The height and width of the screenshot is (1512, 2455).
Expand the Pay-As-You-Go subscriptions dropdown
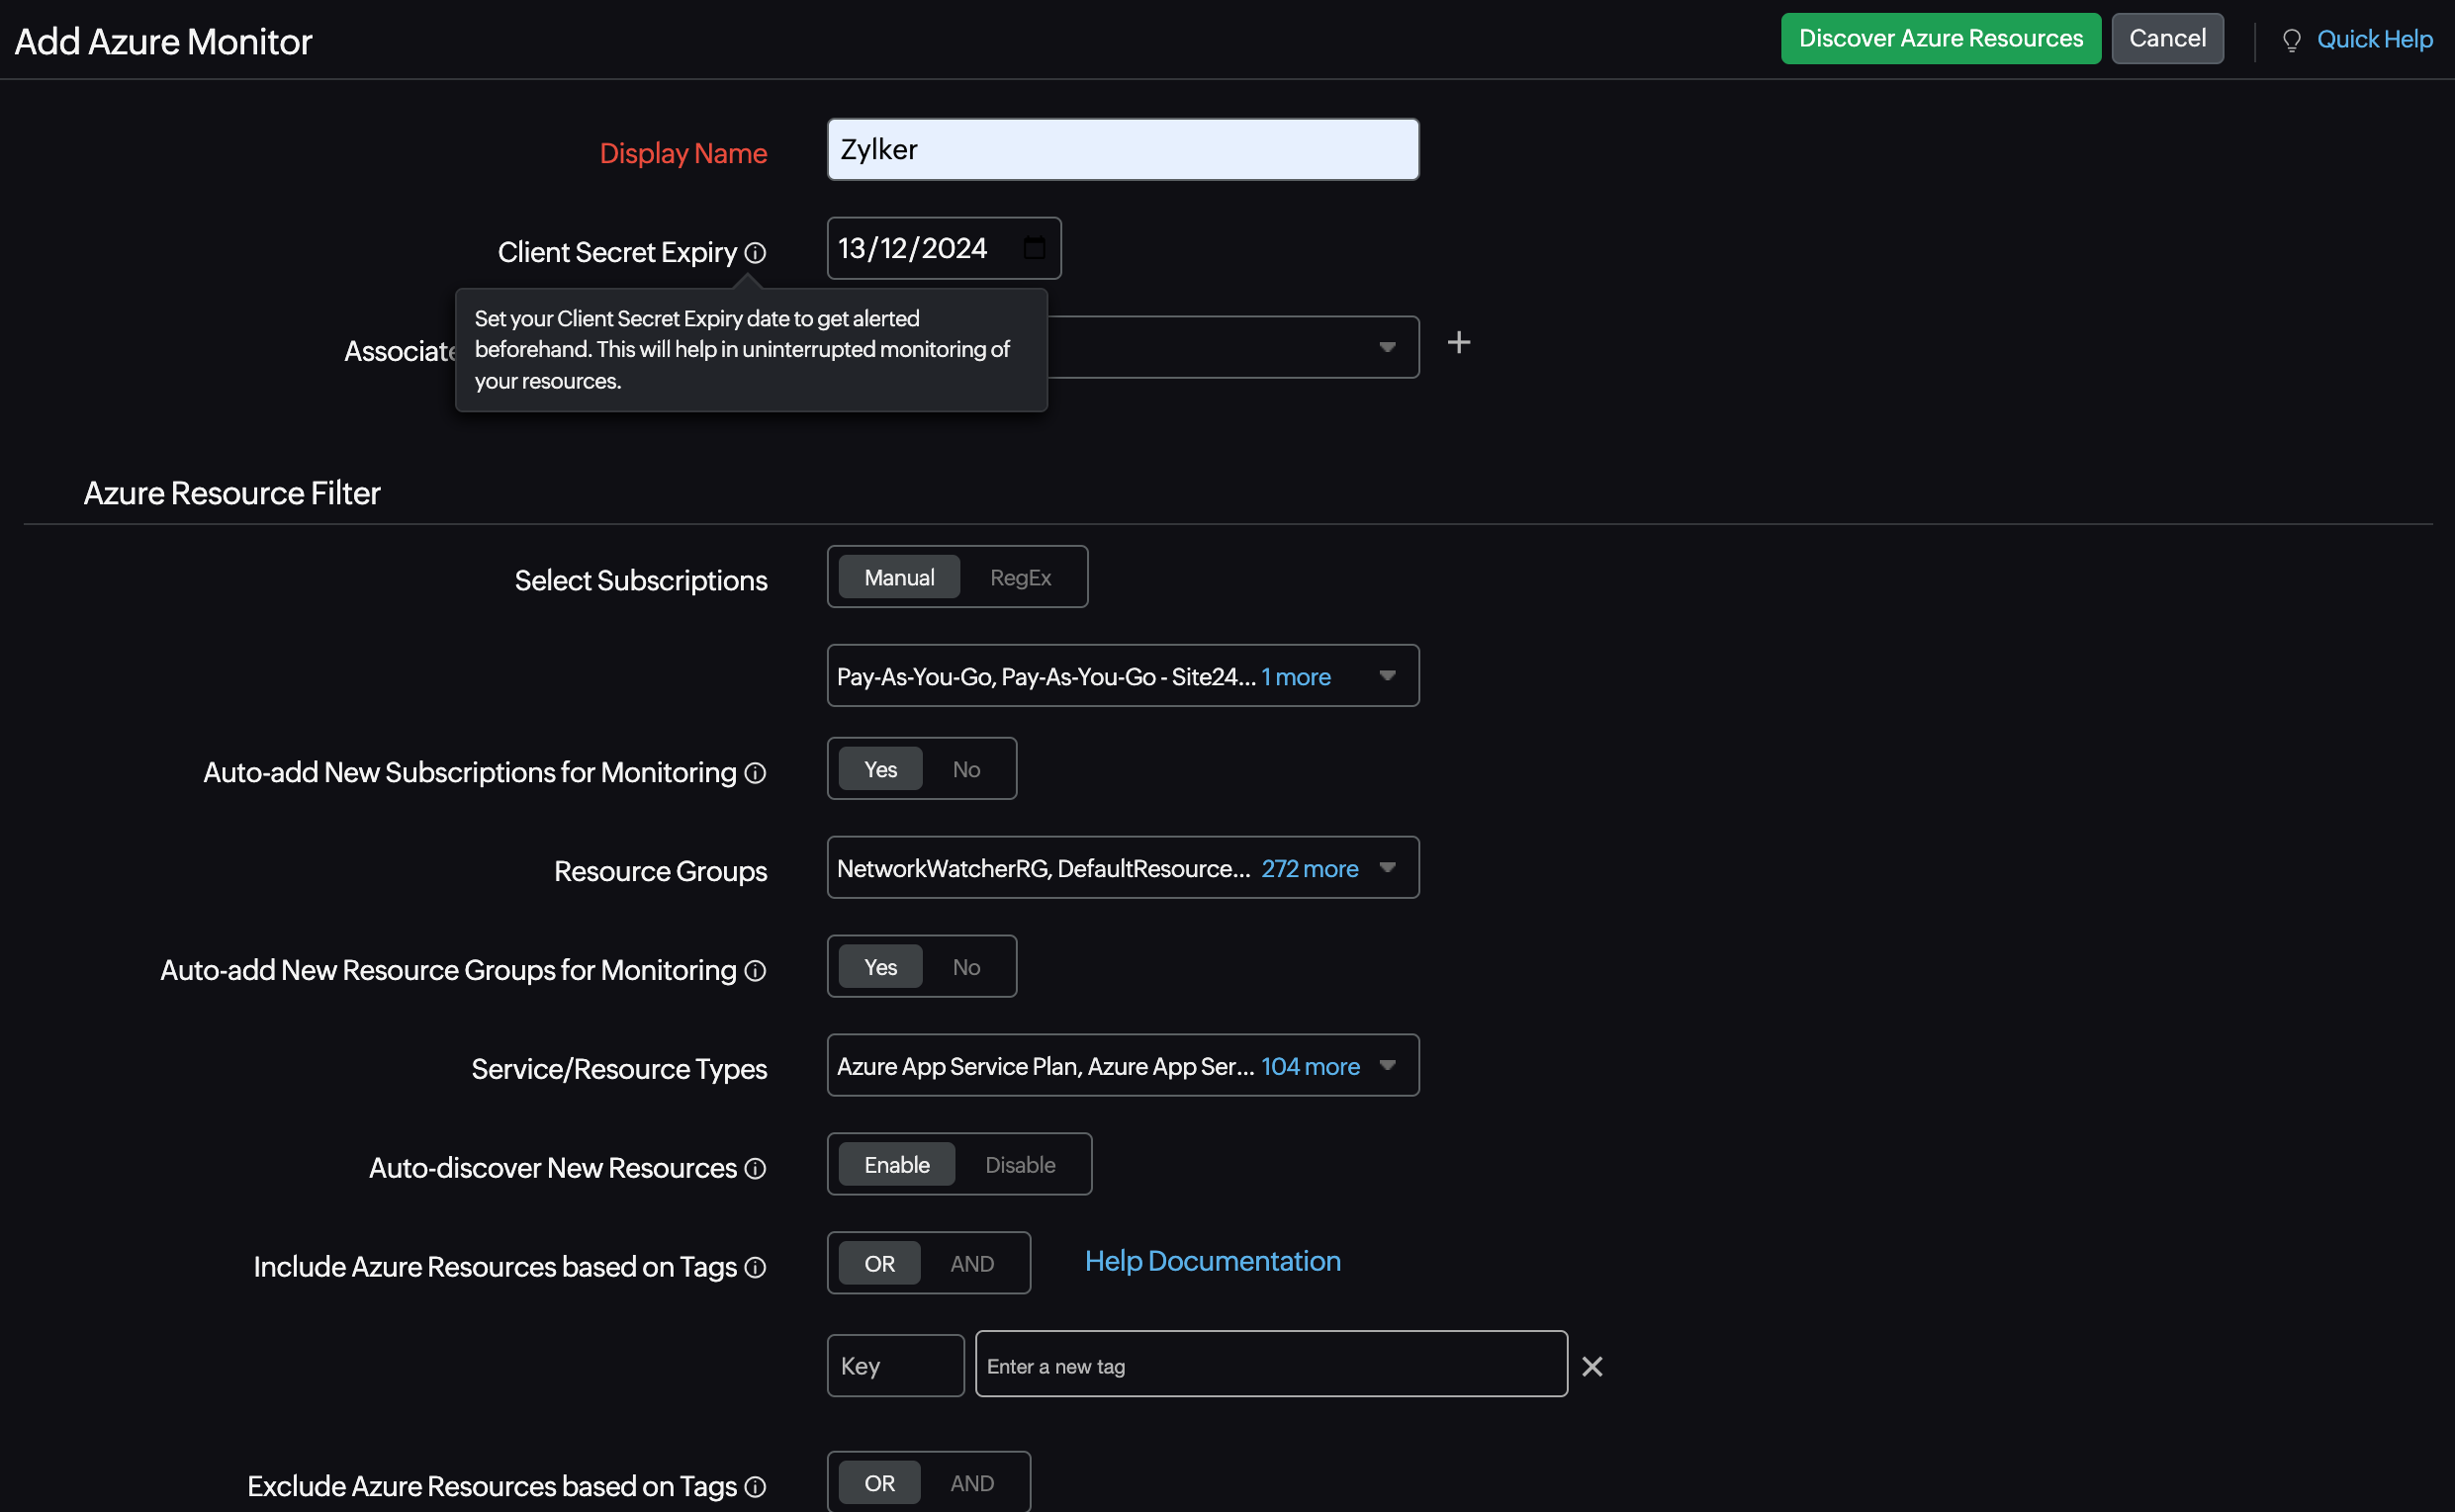click(1387, 676)
